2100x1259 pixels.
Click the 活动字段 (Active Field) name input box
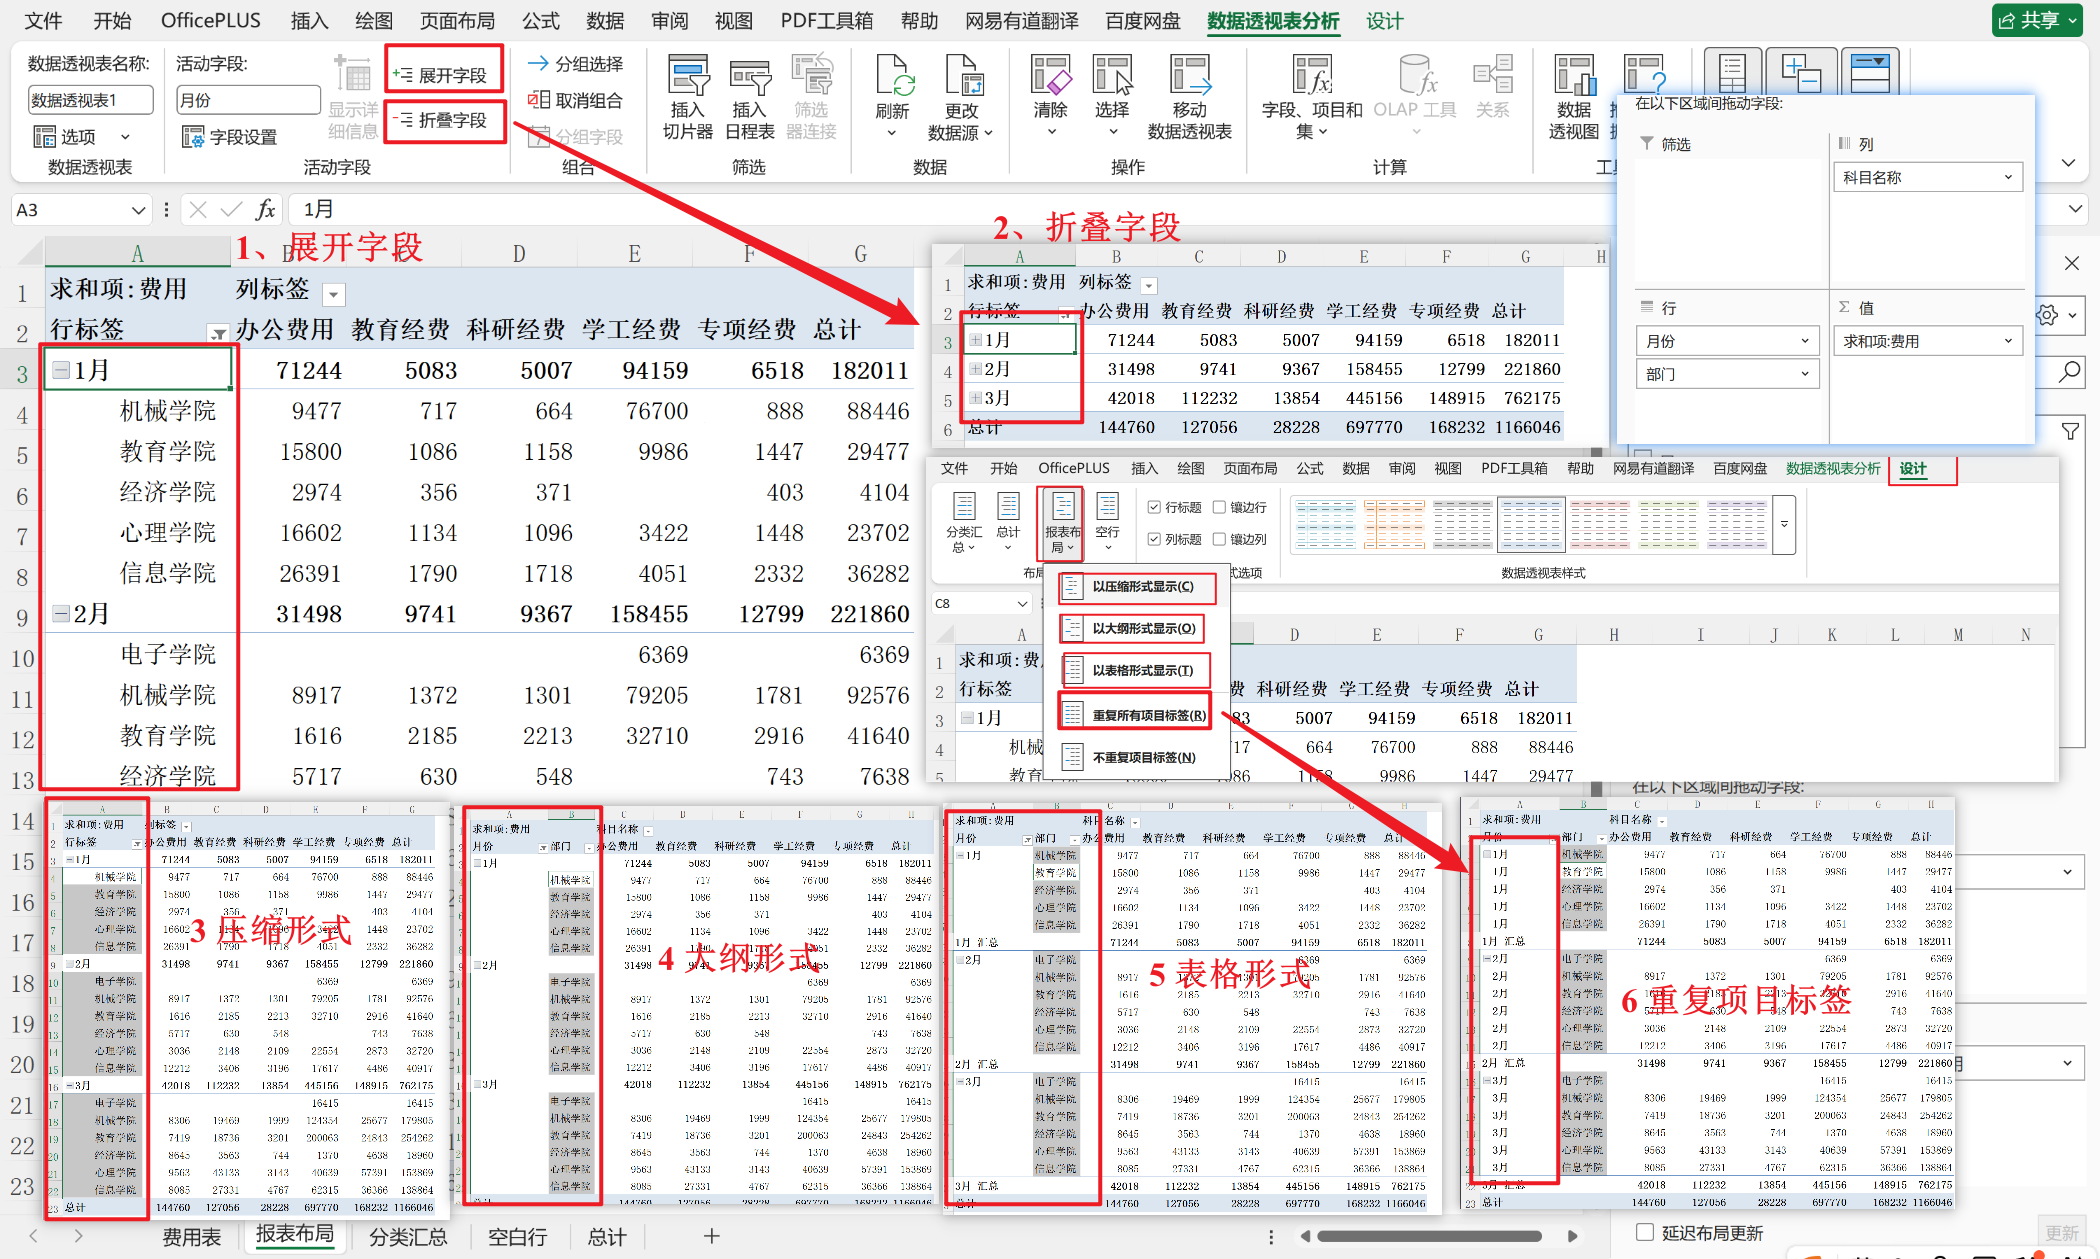click(x=247, y=100)
